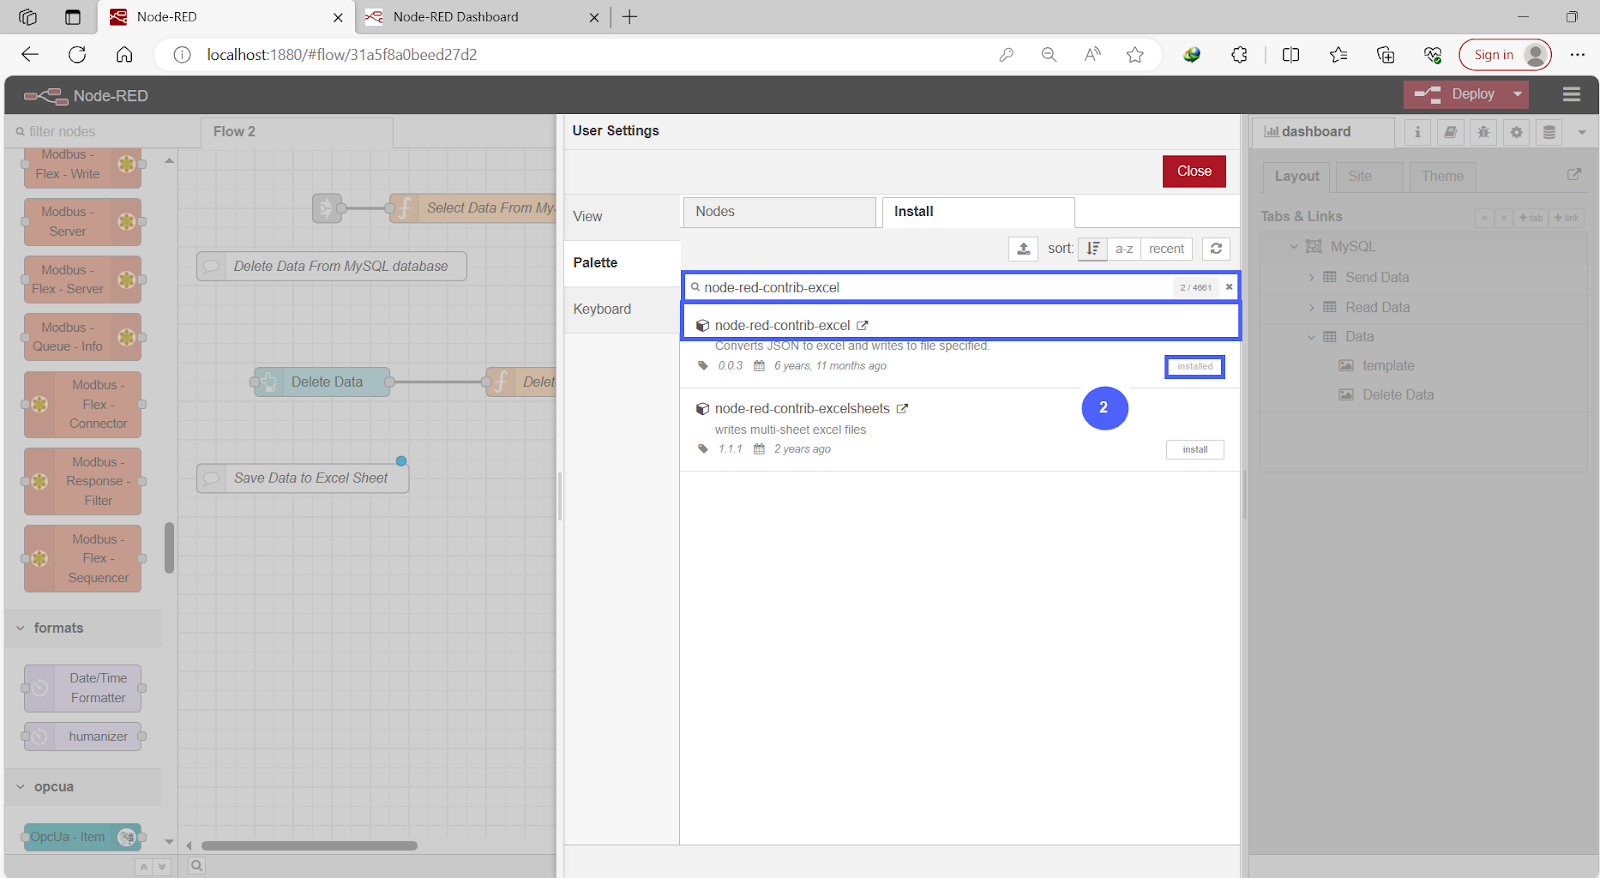Open the info sidebar icon
This screenshot has width=1600, height=878.
(x=1417, y=132)
